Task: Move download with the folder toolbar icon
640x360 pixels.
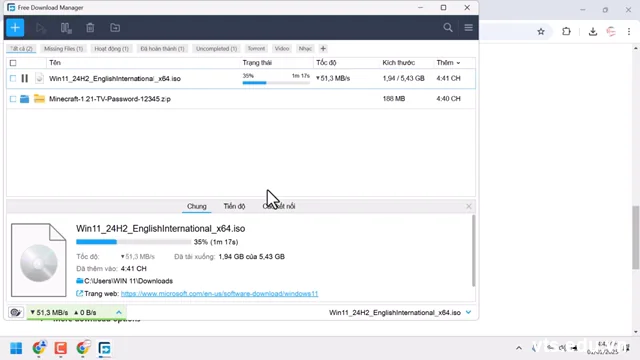Action: pos(115,28)
